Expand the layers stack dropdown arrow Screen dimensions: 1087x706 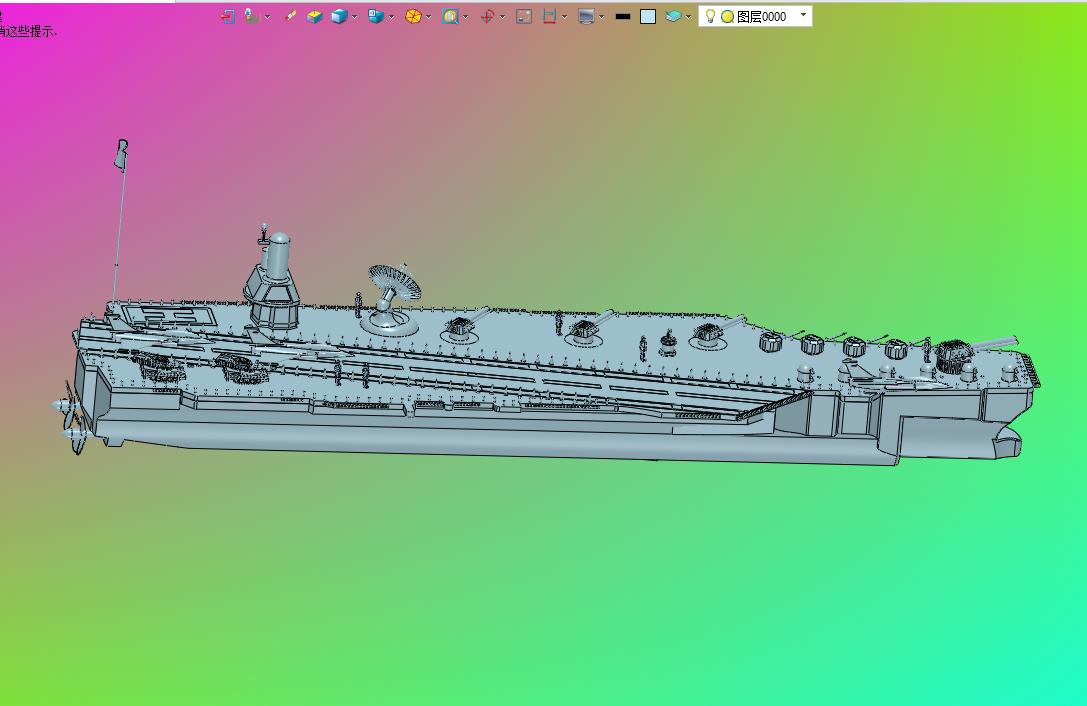[688, 17]
